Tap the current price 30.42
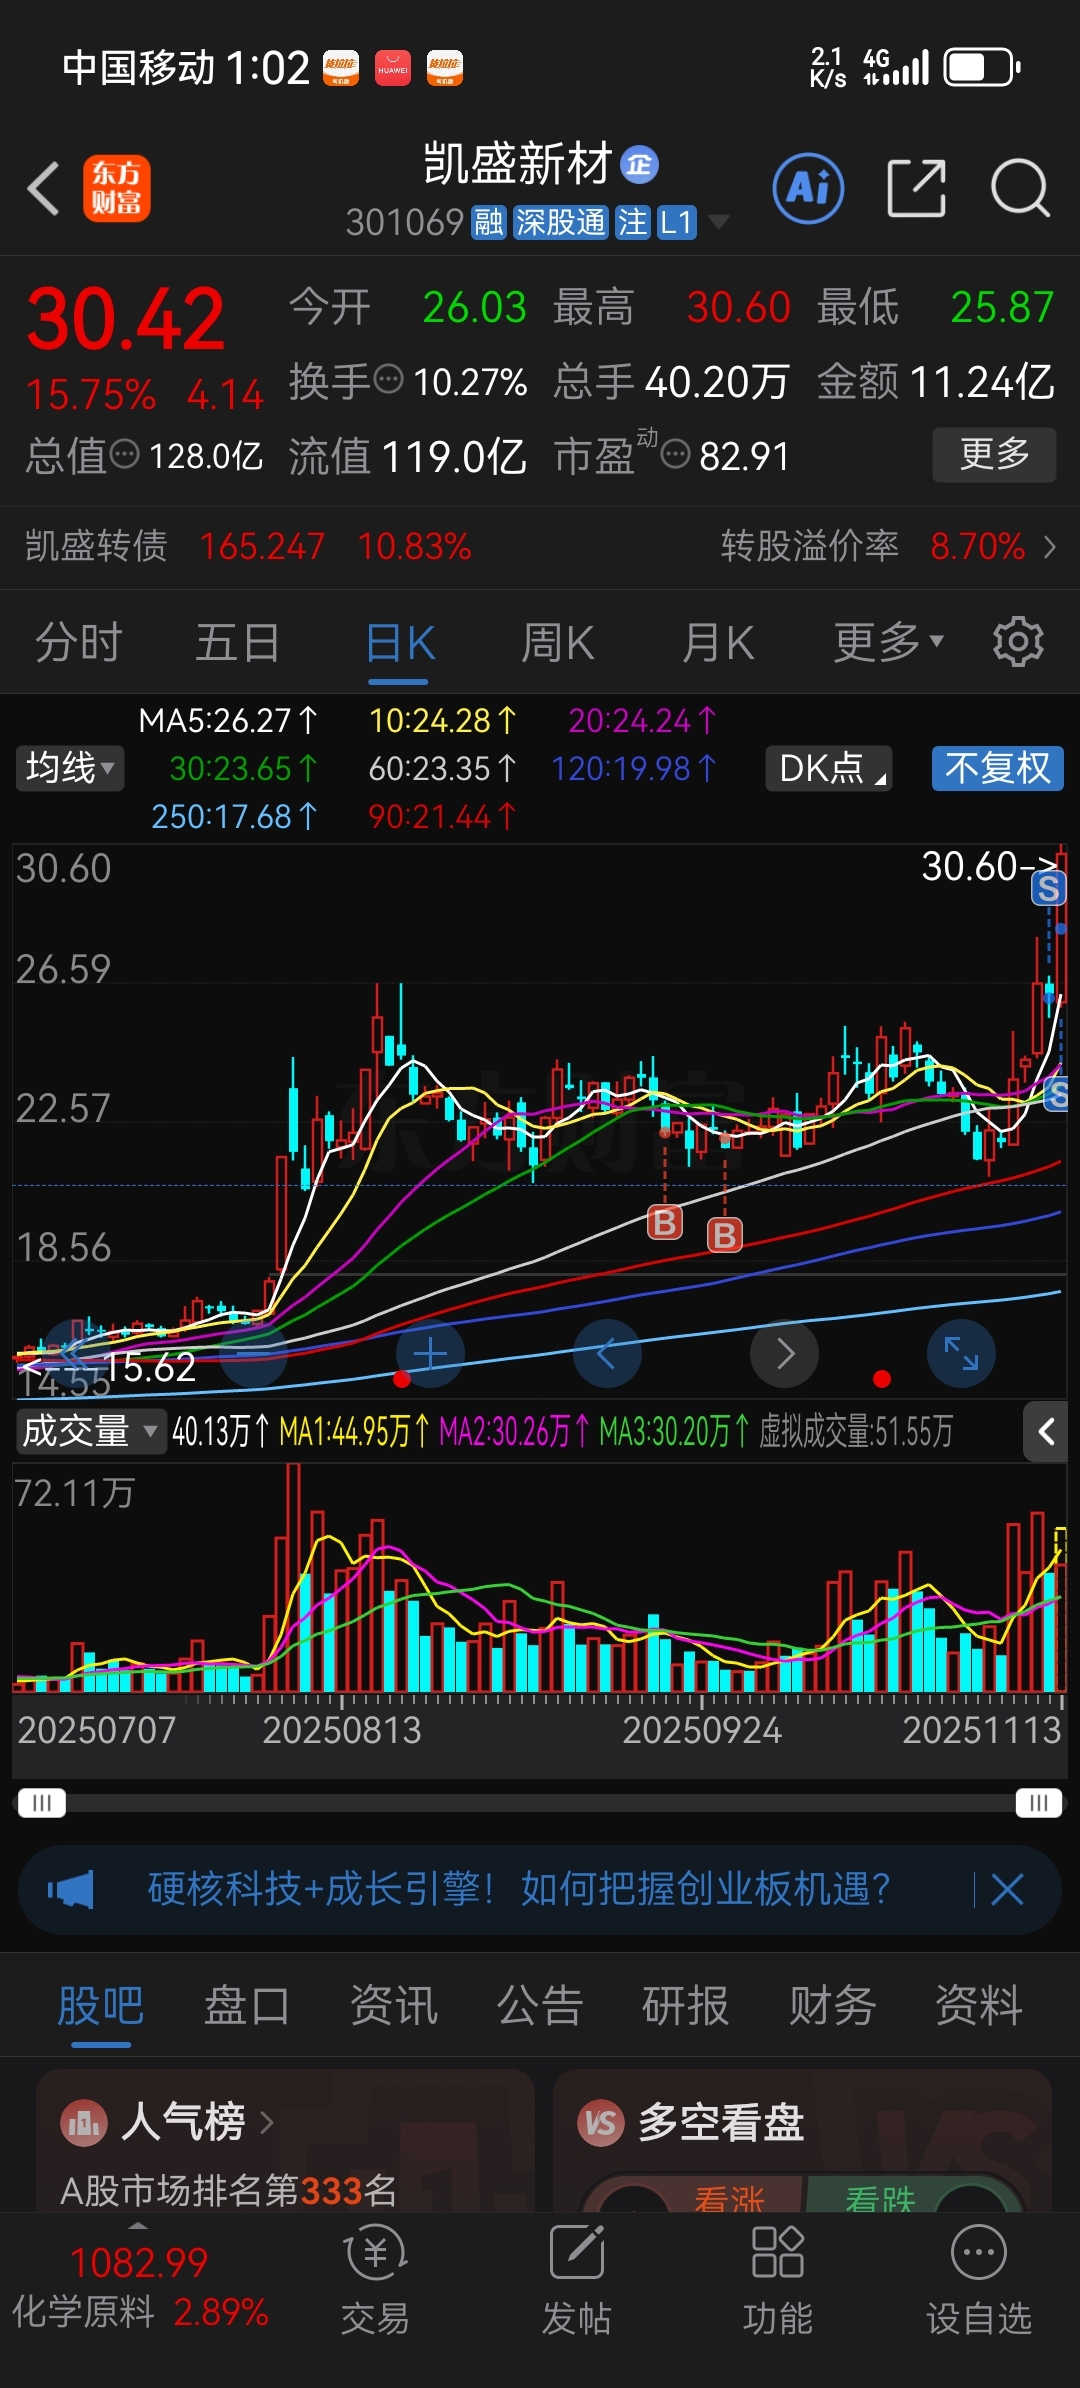This screenshot has width=1080, height=2388. coord(126,320)
